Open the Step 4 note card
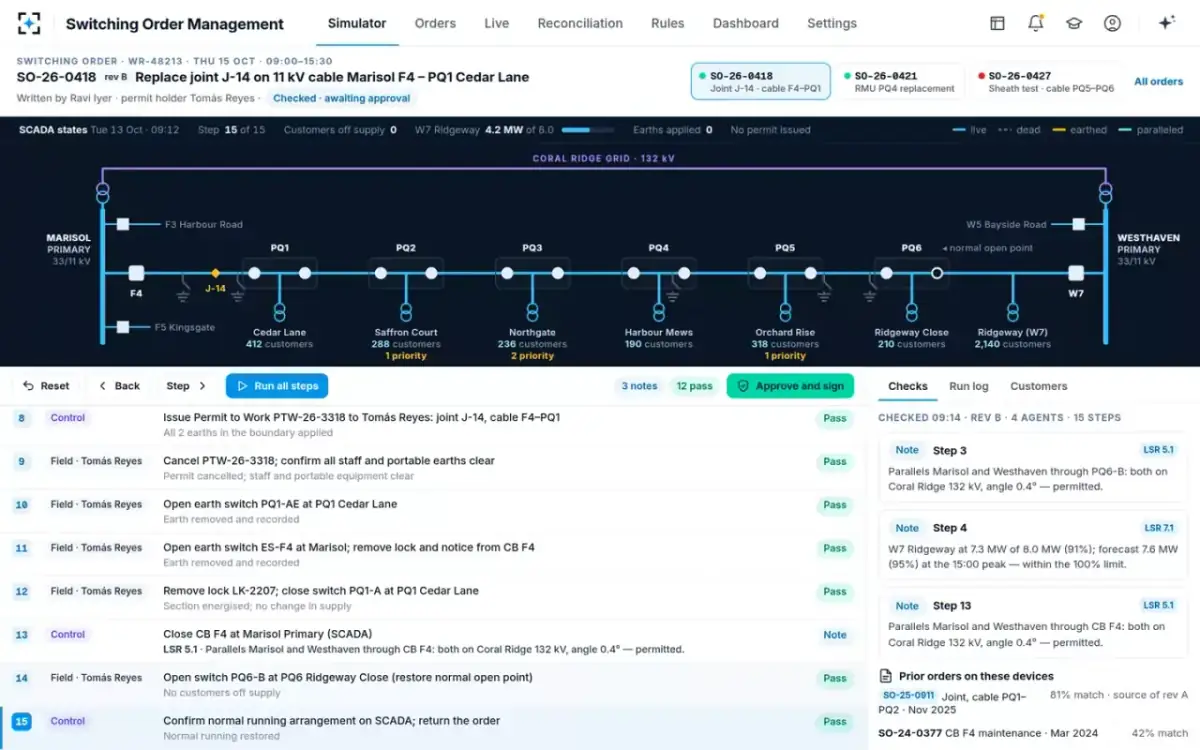Image resolution: width=1200 pixels, height=750 pixels. [x=1032, y=547]
